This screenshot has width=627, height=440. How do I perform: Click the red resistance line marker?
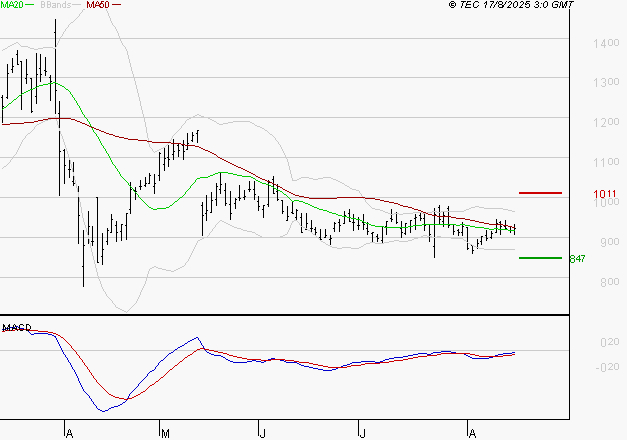[540, 192]
